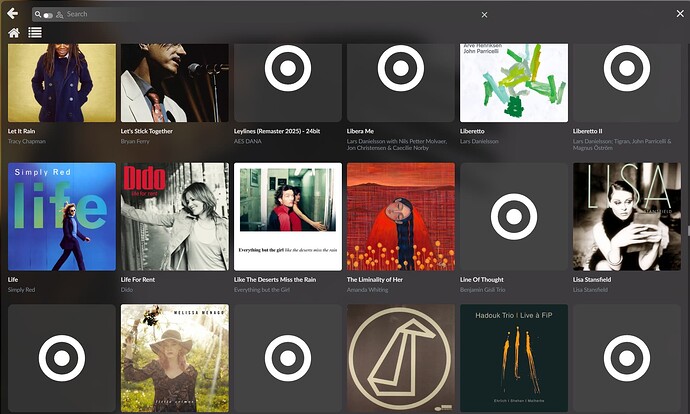This screenshot has height=414, width=690.
Task: Open Lisa Stansfield album cover
Action: click(627, 217)
